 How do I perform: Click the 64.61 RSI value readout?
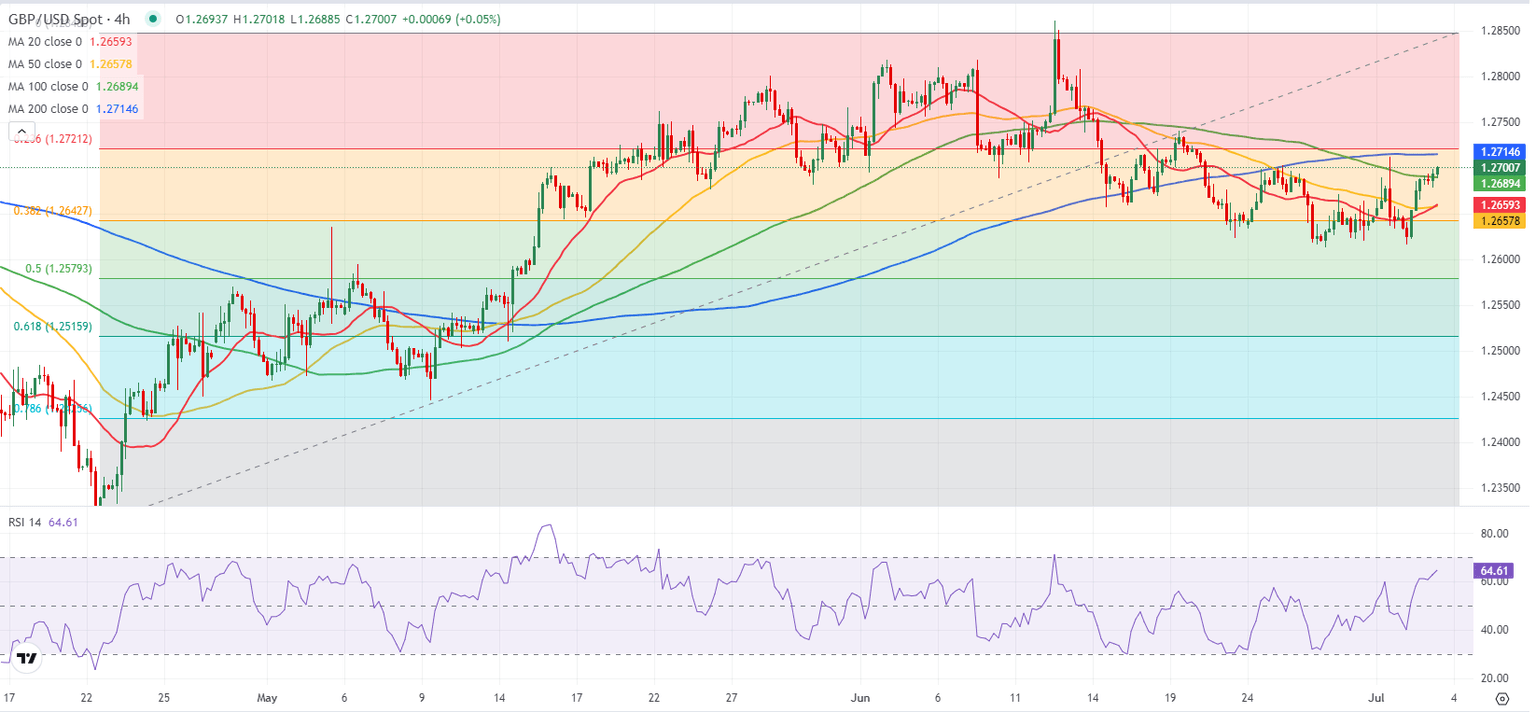[63, 523]
